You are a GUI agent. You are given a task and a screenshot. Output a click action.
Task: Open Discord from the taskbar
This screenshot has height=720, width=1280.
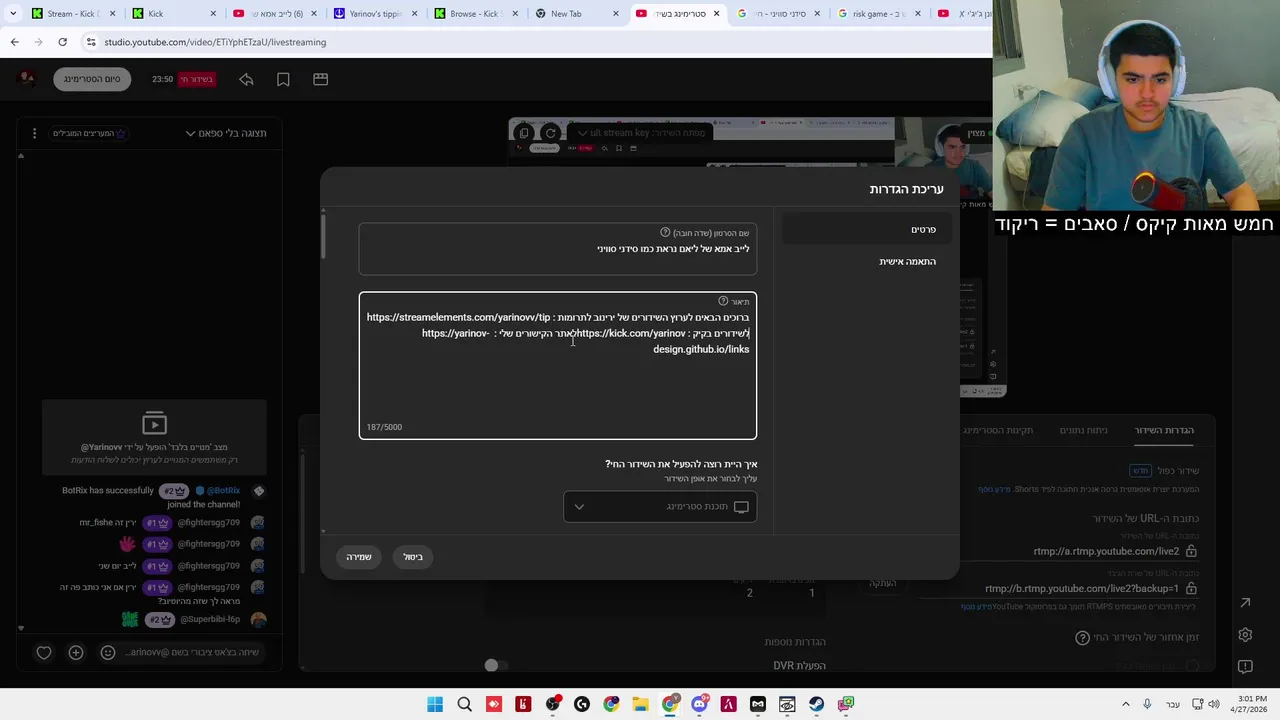click(x=699, y=704)
